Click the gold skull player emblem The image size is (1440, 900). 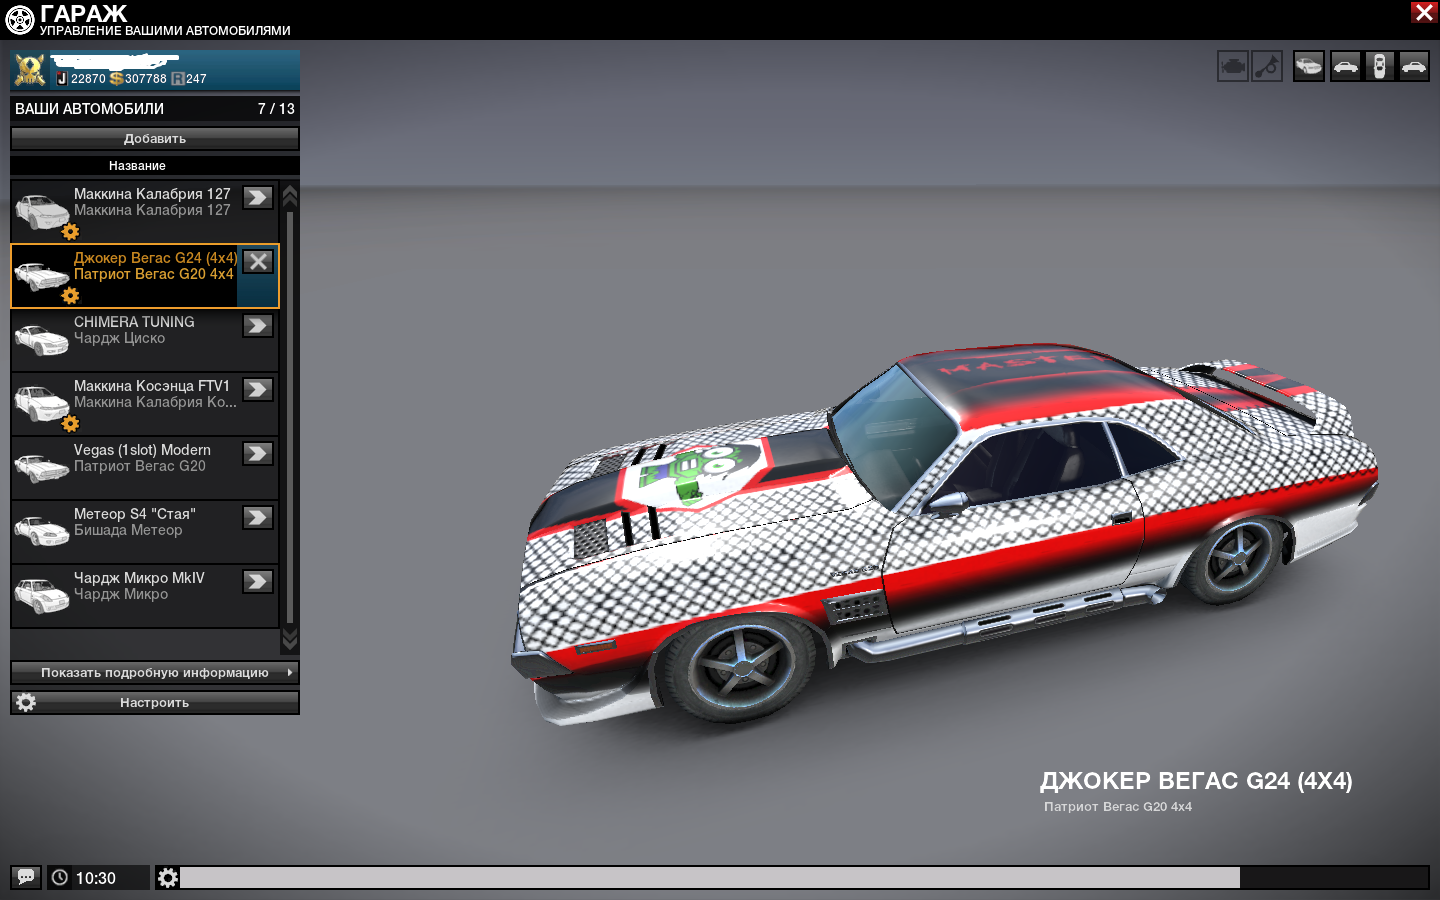pyautogui.click(x=30, y=70)
